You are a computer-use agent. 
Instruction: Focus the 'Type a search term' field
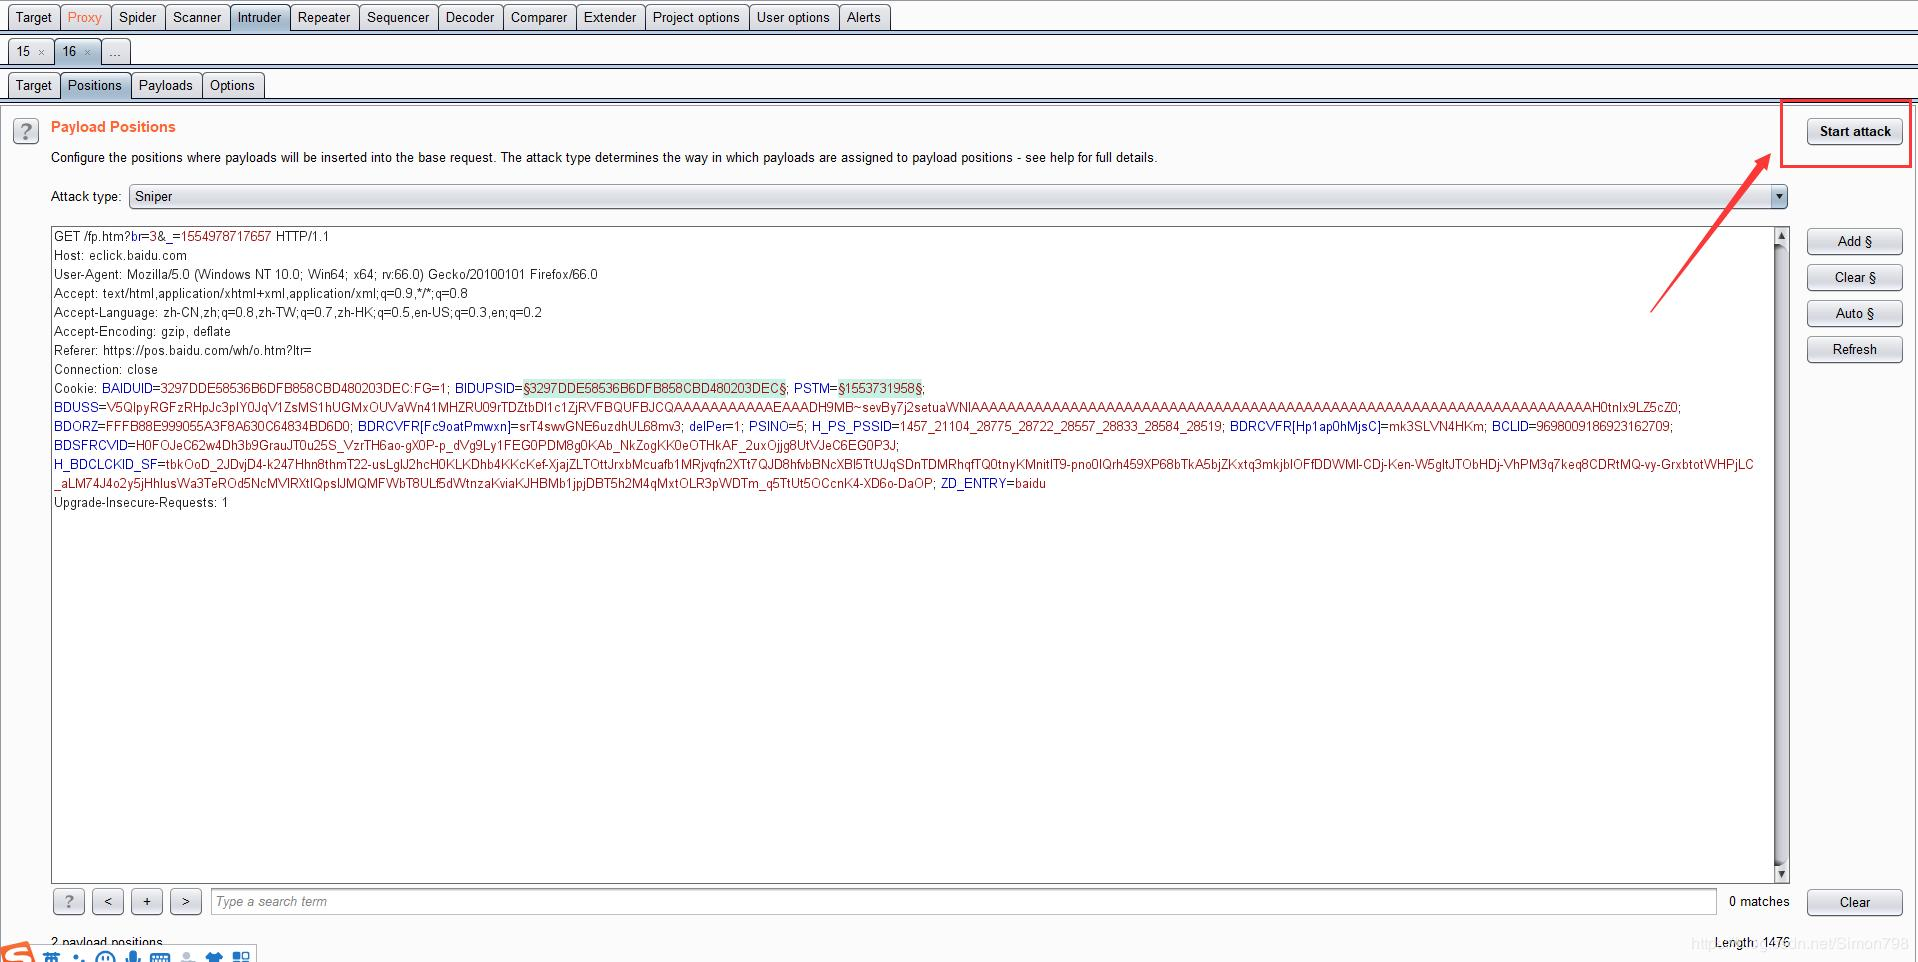coord(963,901)
